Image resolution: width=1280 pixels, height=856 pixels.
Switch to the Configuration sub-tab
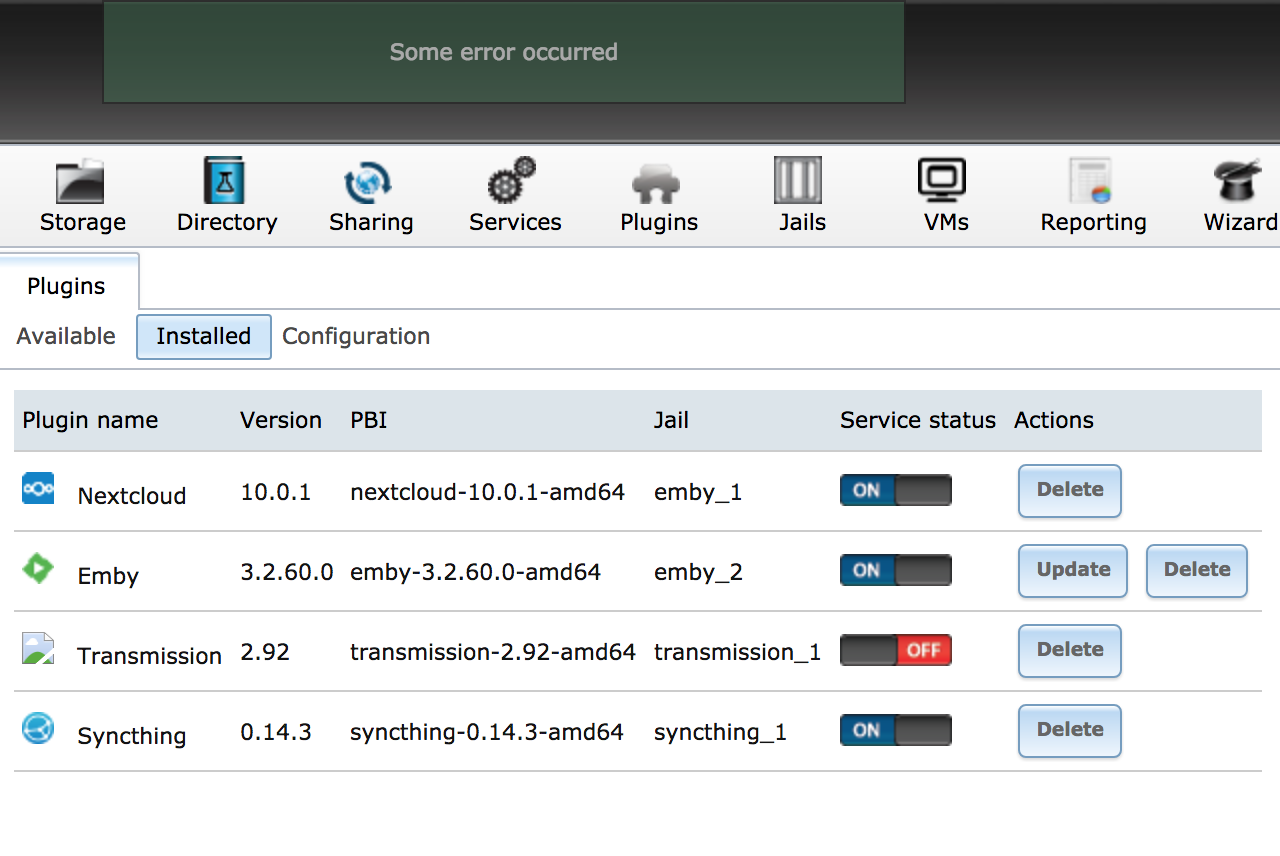(x=356, y=336)
